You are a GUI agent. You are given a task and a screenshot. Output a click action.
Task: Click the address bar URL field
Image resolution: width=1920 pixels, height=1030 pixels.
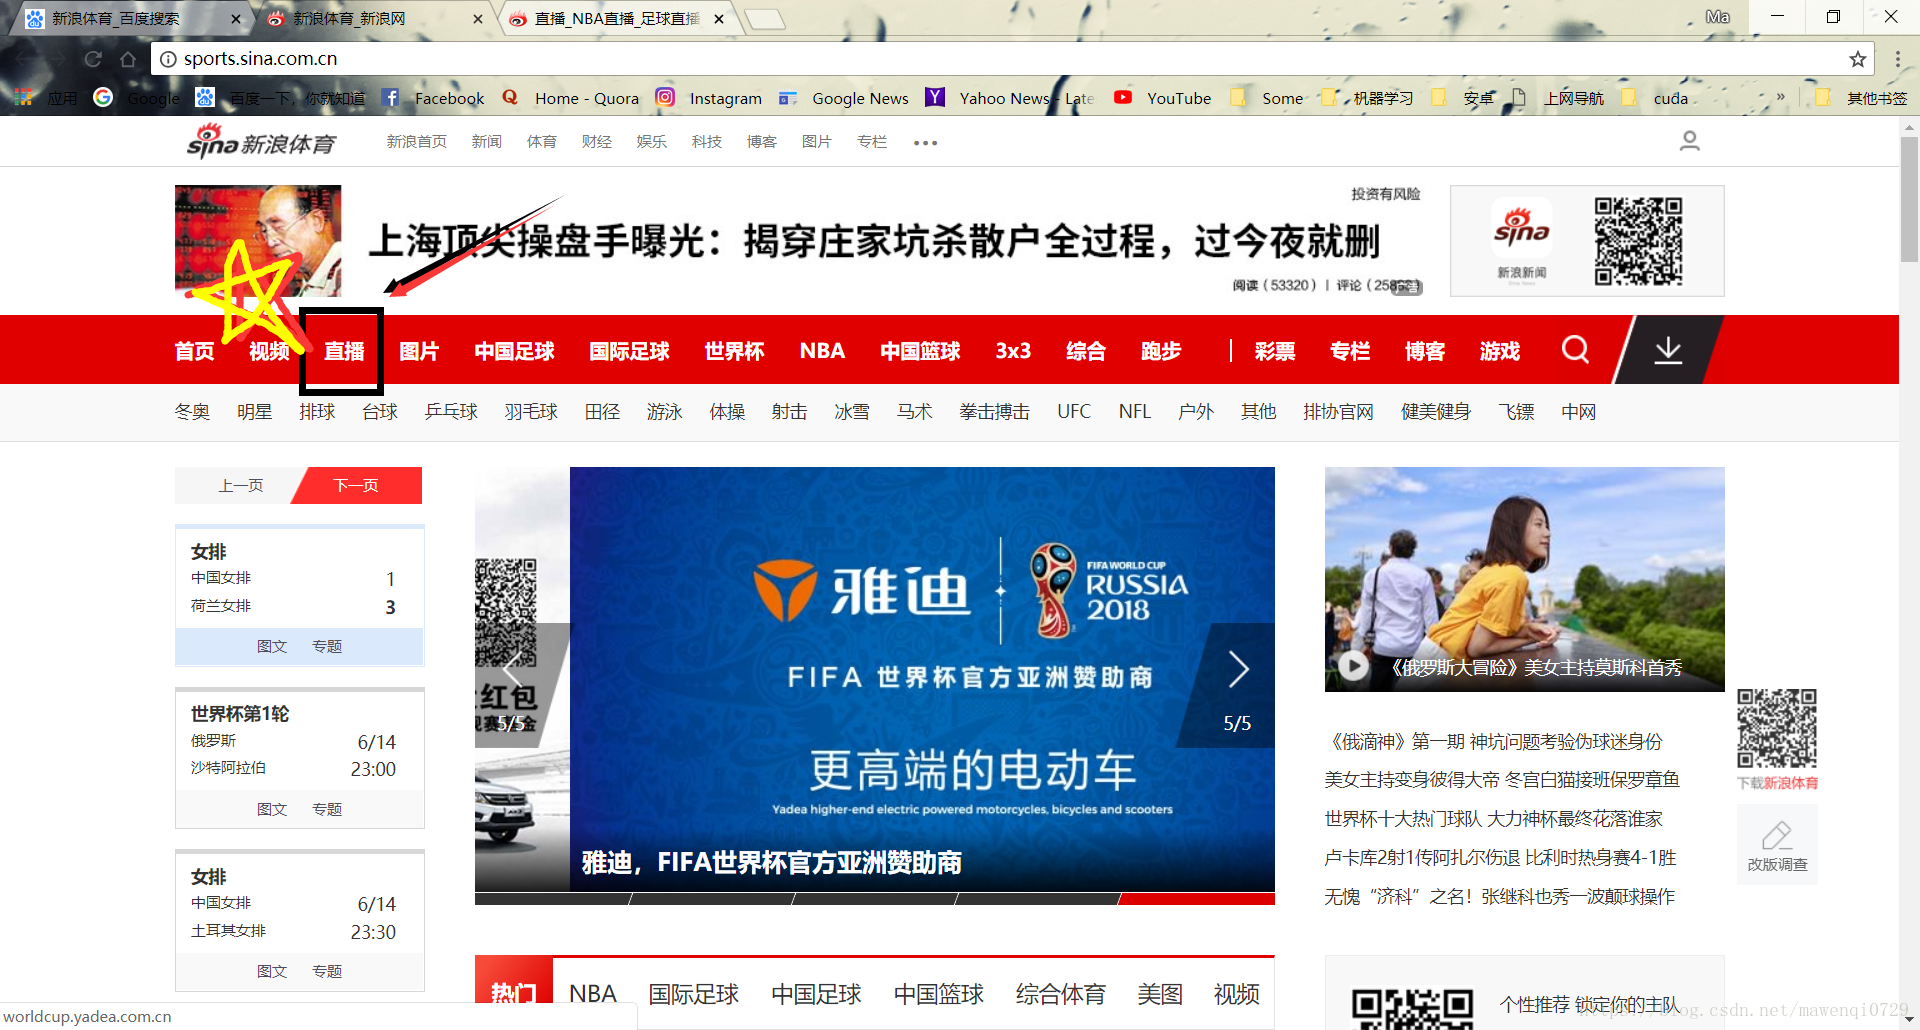tap(1000, 59)
